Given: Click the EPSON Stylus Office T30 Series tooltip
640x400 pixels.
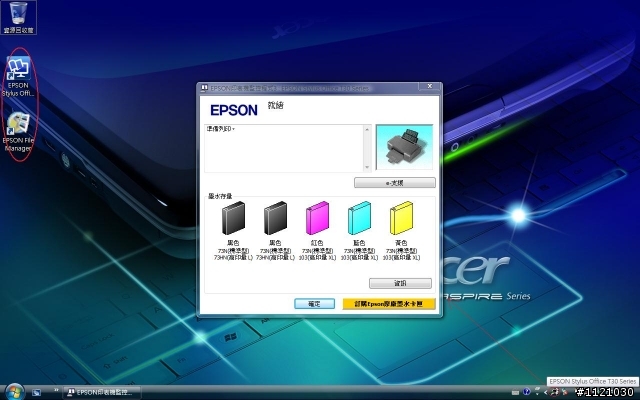Looking at the screenshot, I should pos(593,381).
